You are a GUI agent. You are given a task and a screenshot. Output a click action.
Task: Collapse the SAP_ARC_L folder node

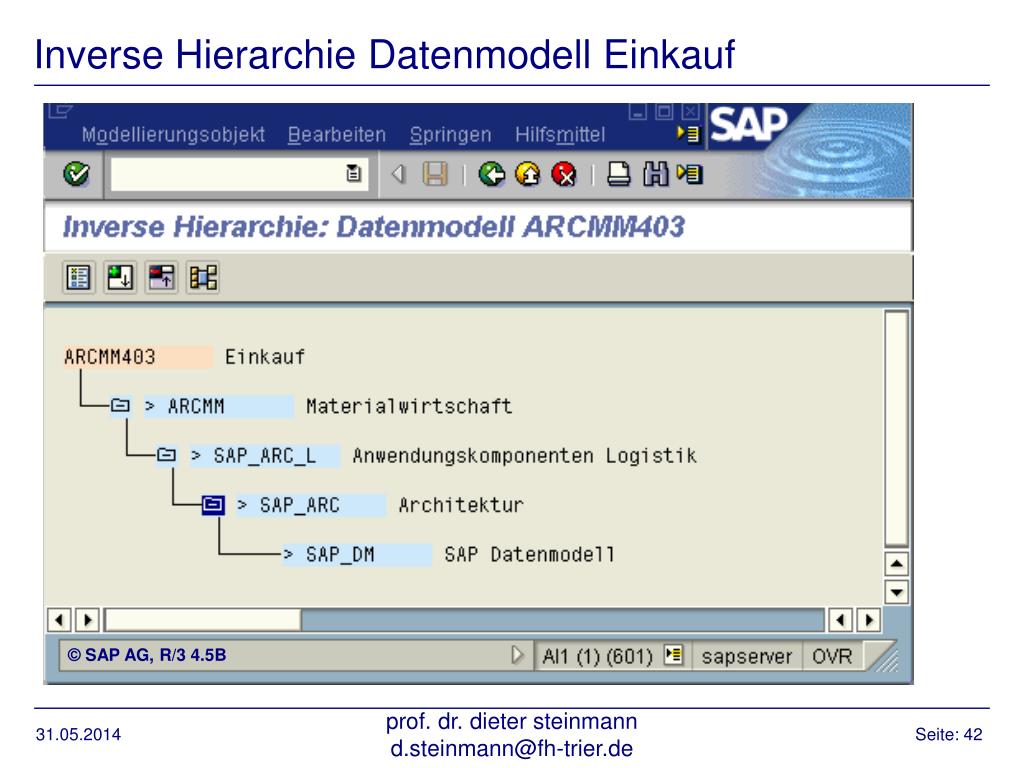coord(167,455)
